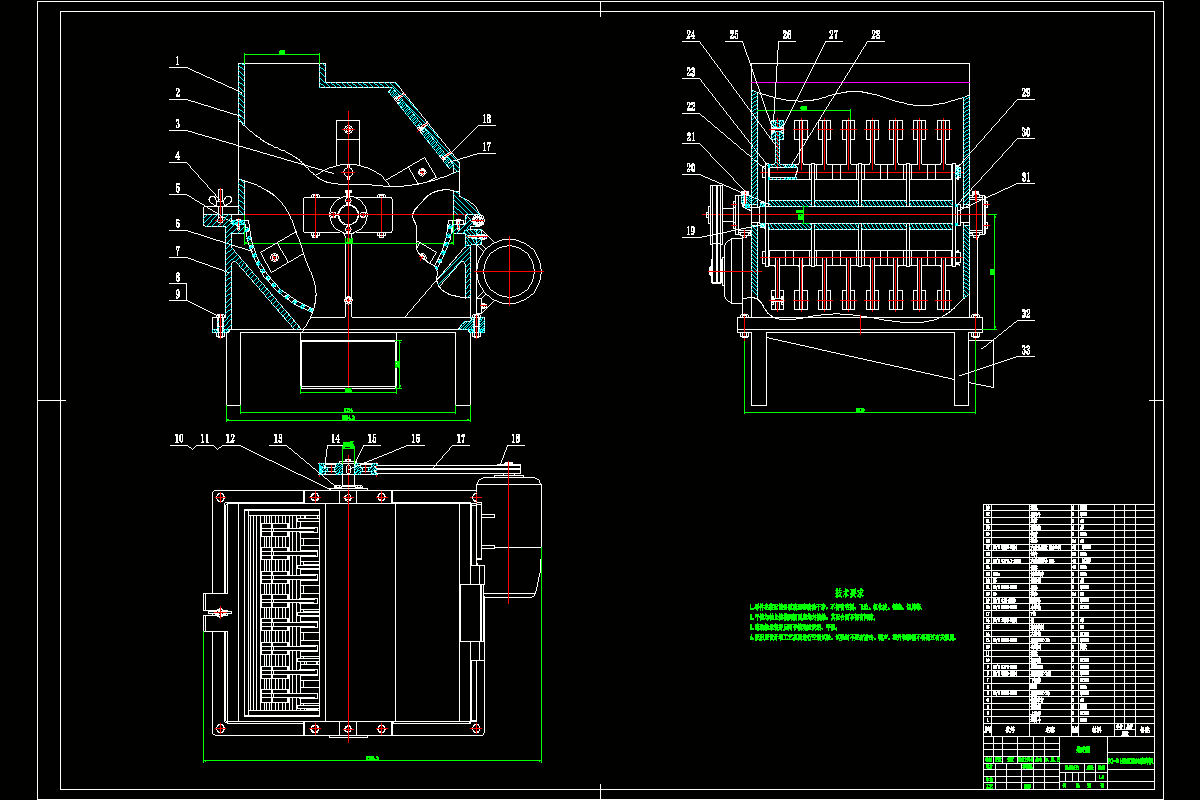The width and height of the screenshot is (1200, 800).
Task: Select part callout number 27
Action: tap(833, 36)
